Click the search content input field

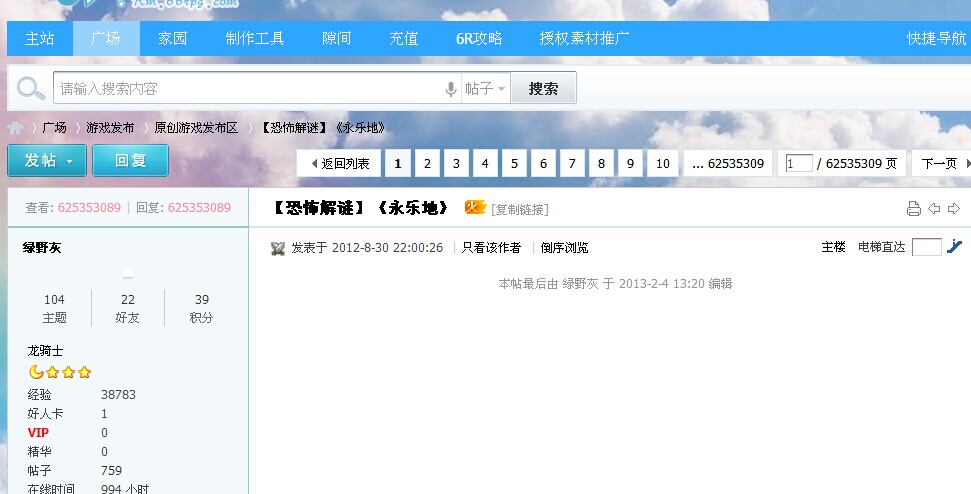(x=248, y=89)
